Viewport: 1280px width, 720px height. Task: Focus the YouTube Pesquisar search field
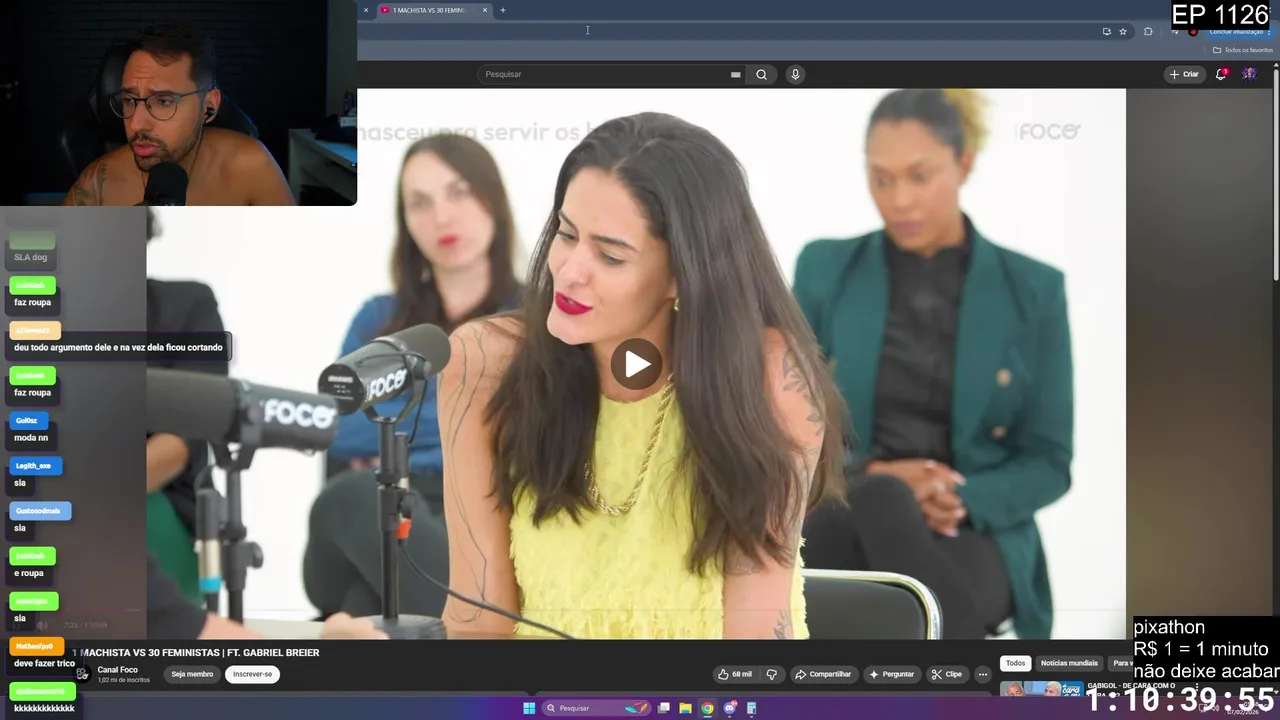[x=605, y=74]
